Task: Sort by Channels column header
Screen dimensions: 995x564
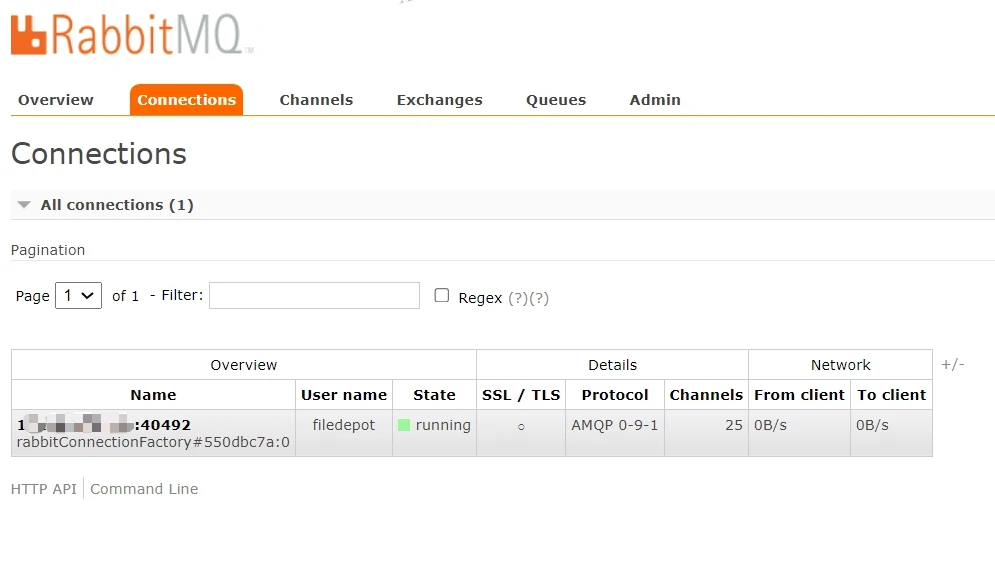Action: 706,395
